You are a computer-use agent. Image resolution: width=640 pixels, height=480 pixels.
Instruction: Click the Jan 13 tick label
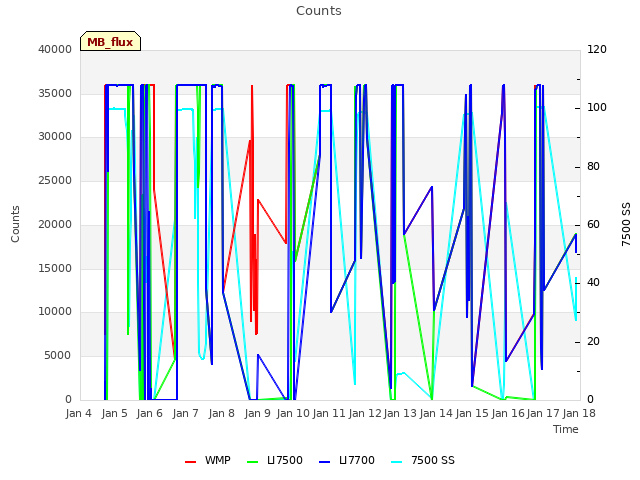click(x=400, y=413)
